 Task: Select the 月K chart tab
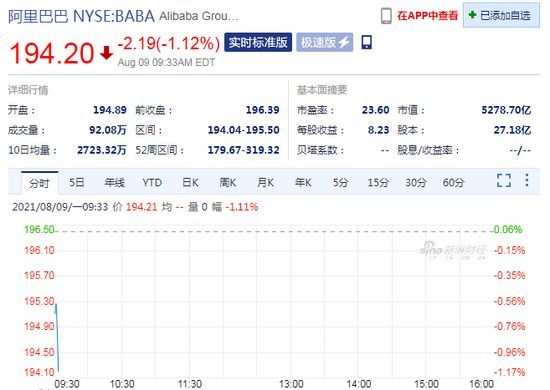[265, 182]
